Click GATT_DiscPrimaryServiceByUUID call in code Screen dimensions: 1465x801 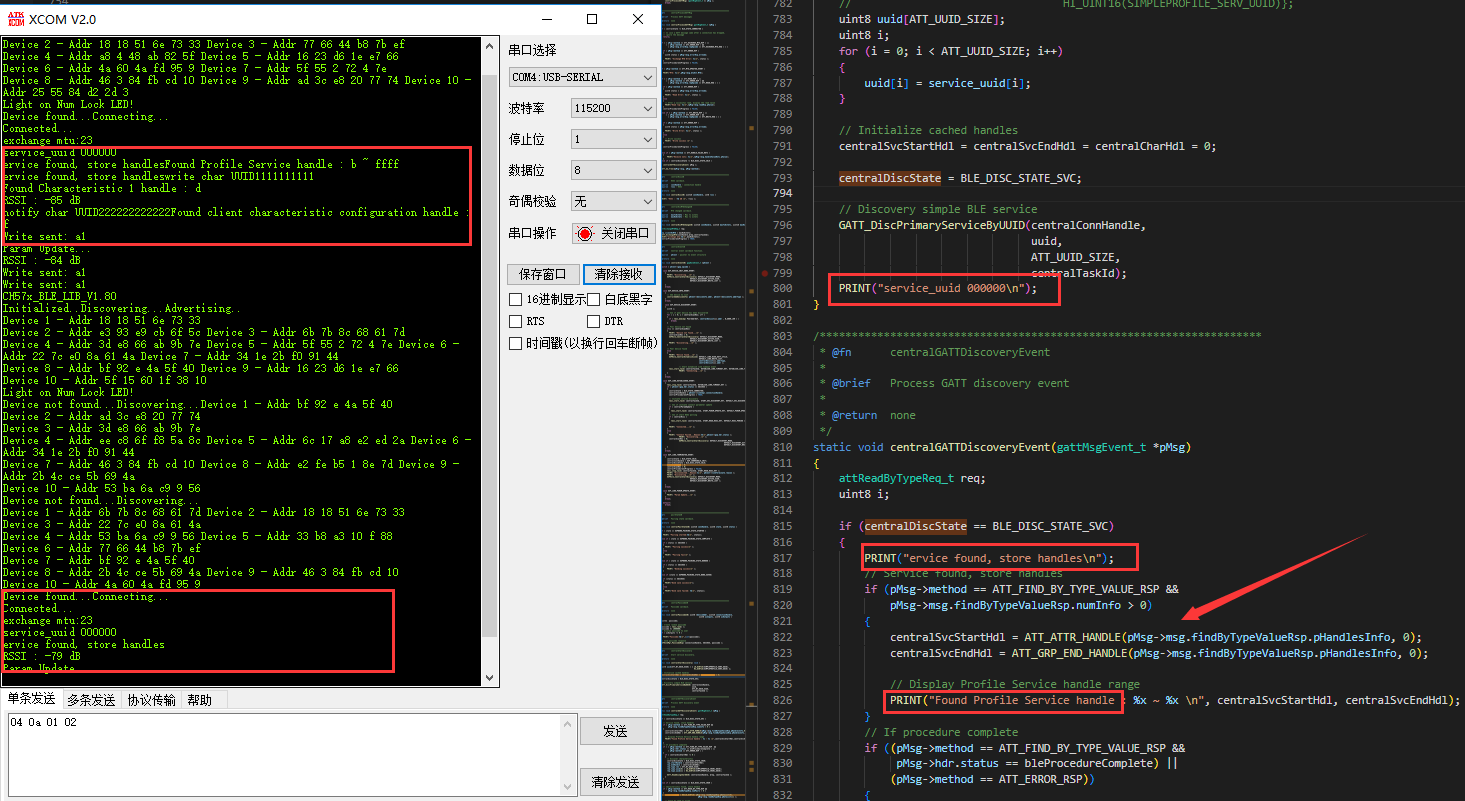click(992, 225)
